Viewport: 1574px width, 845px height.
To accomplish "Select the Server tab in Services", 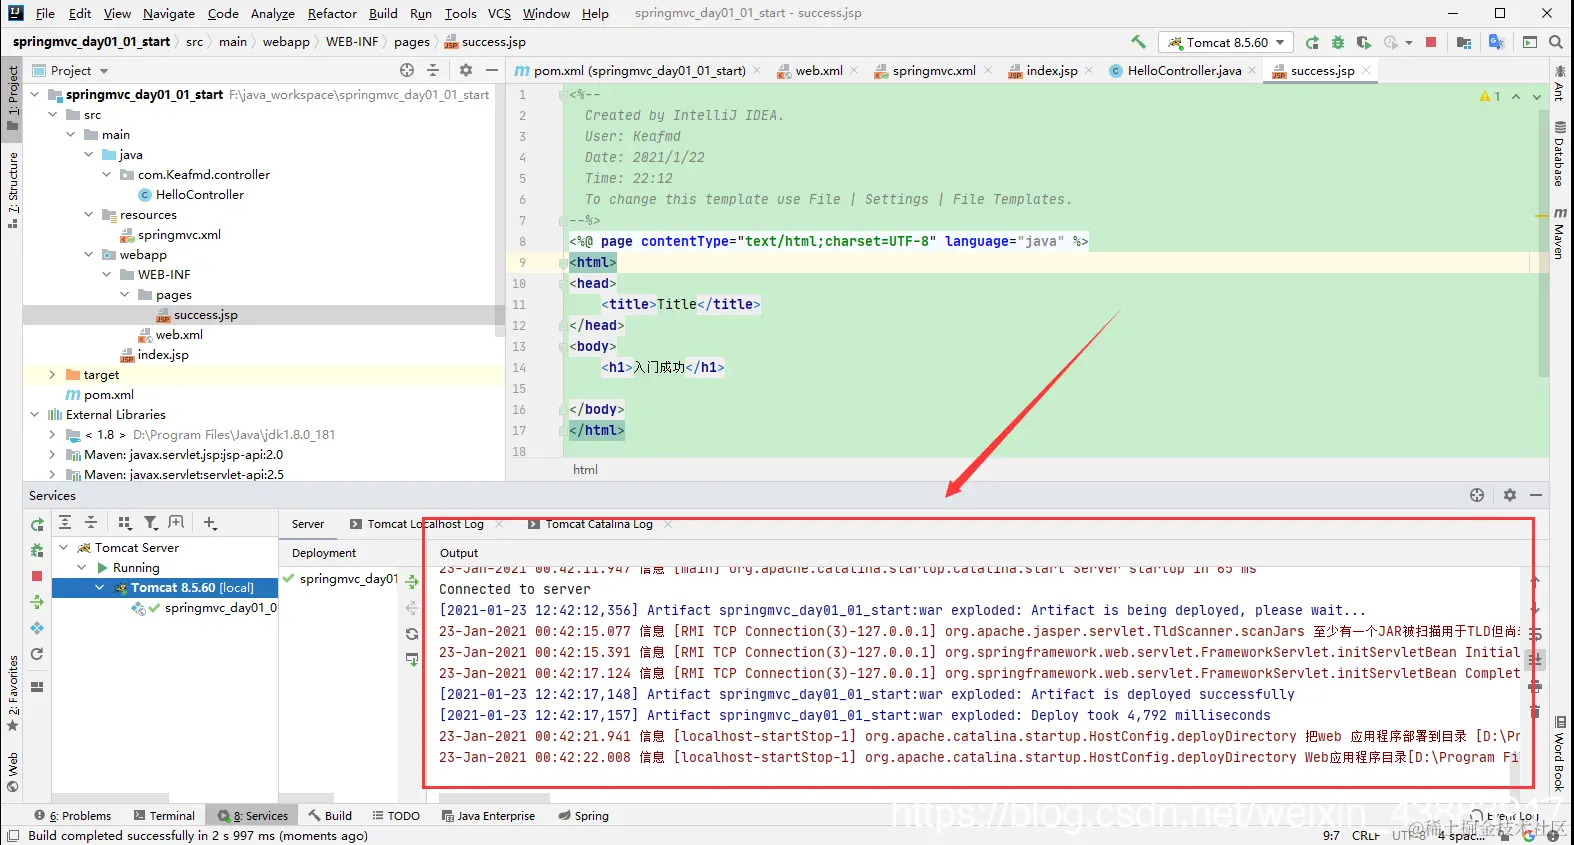I will point(308,524).
